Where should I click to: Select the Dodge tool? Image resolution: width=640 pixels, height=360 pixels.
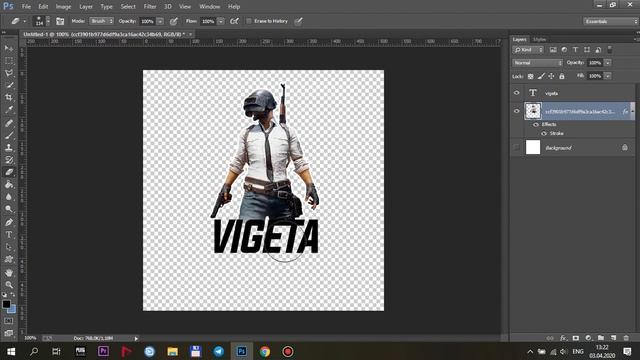(x=9, y=209)
